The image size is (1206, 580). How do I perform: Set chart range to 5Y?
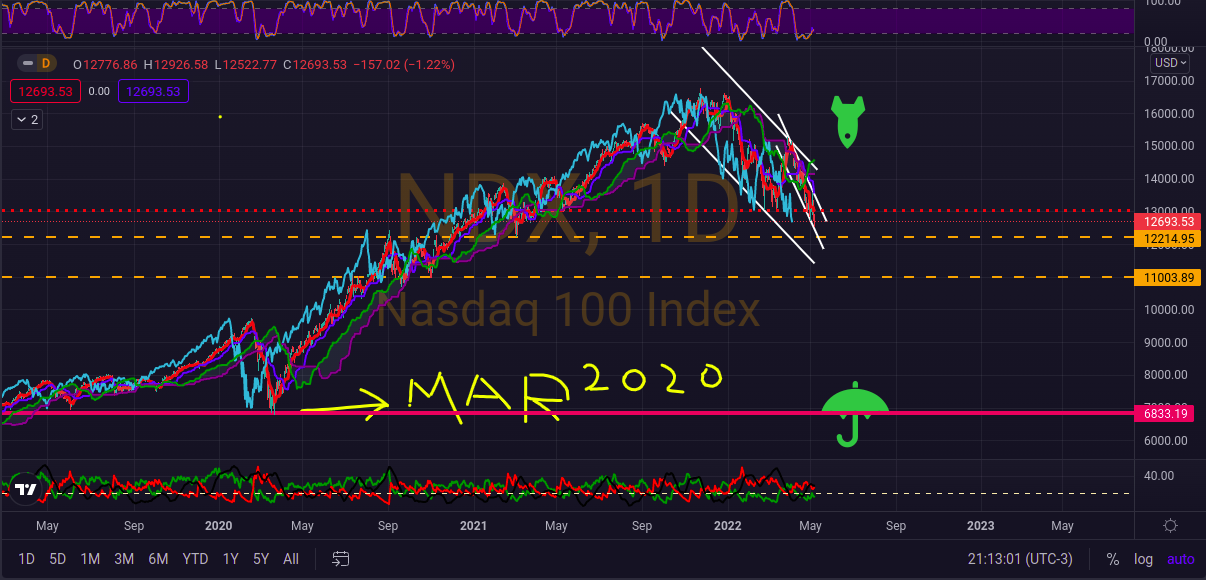[x=261, y=559]
